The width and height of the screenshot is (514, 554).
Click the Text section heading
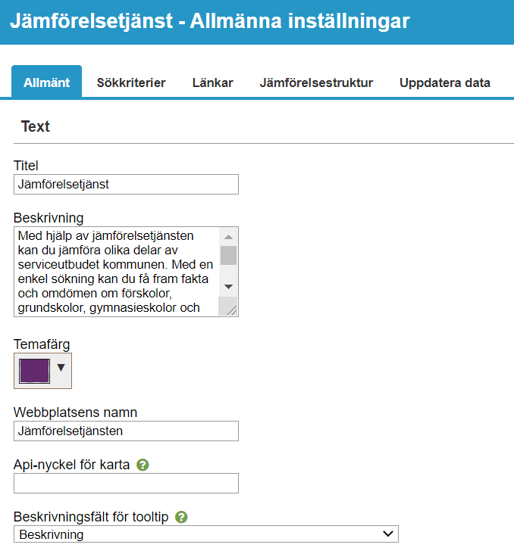pos(35,126)
